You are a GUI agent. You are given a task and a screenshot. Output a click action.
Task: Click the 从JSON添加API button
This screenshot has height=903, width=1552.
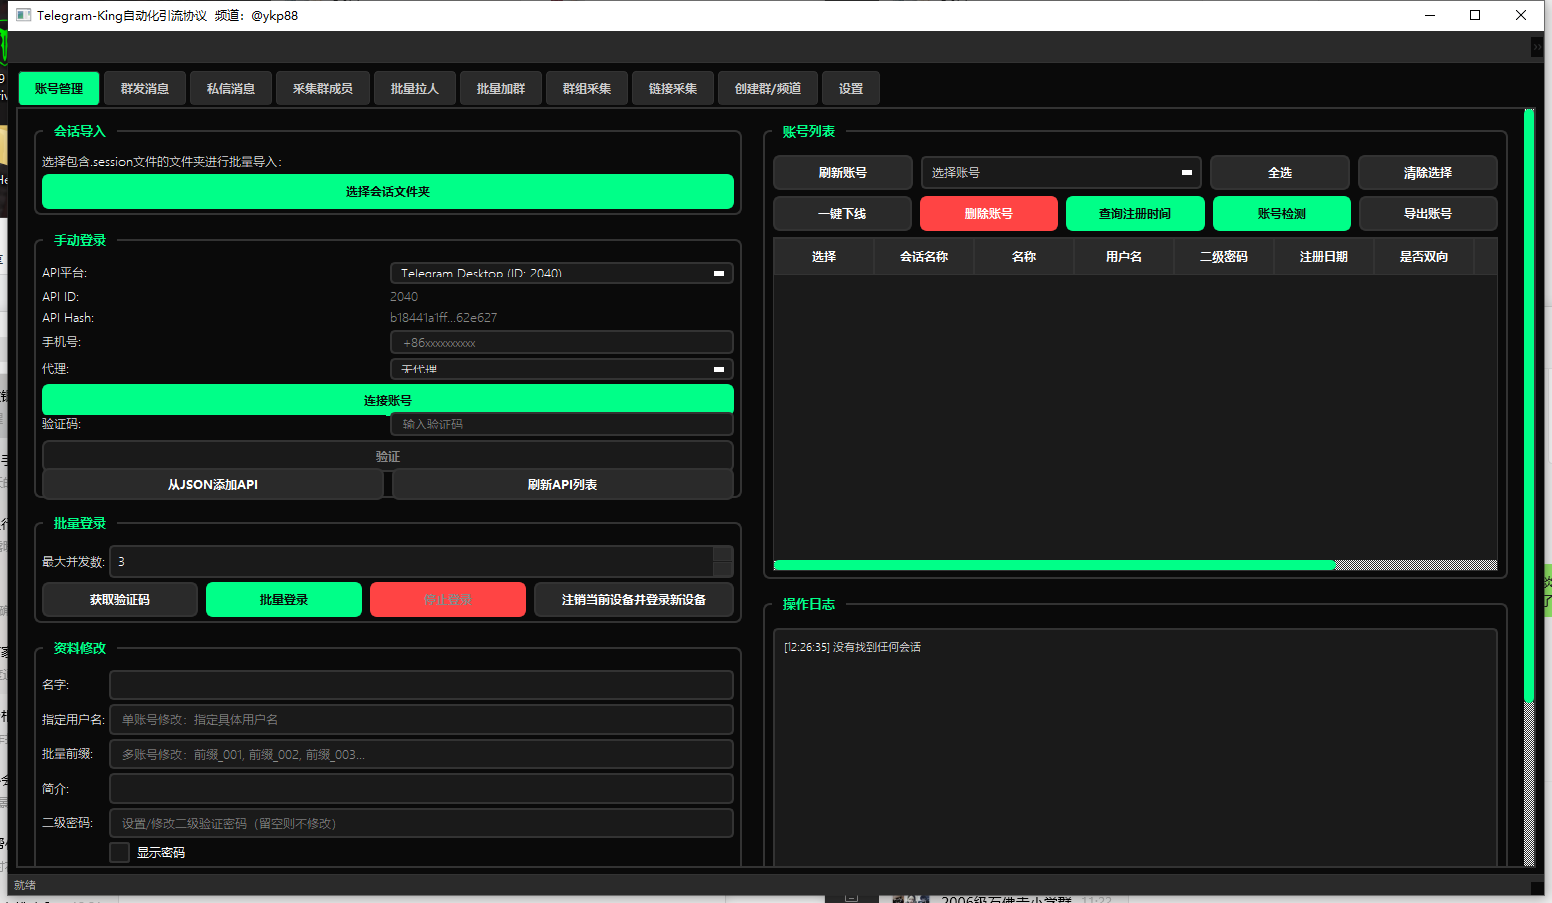point(213,485)
